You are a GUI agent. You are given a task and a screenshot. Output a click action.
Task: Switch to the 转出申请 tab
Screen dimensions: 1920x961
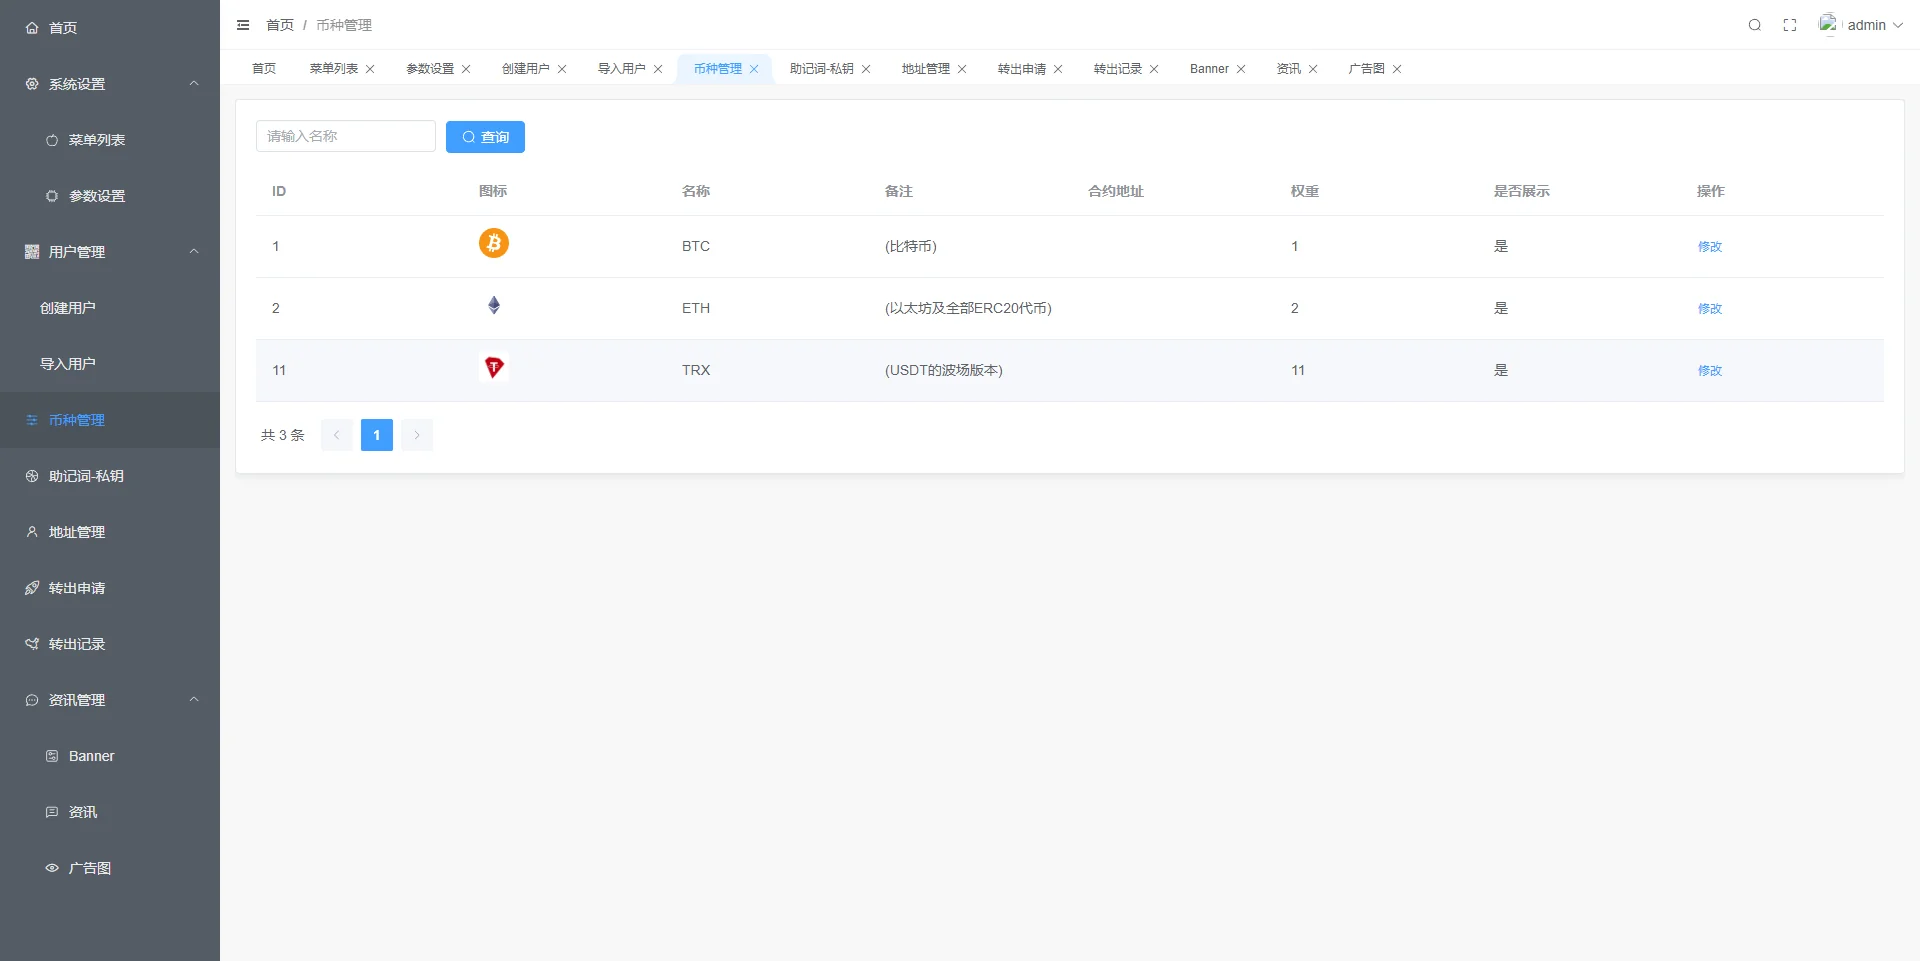click(x=1021, y=69)
